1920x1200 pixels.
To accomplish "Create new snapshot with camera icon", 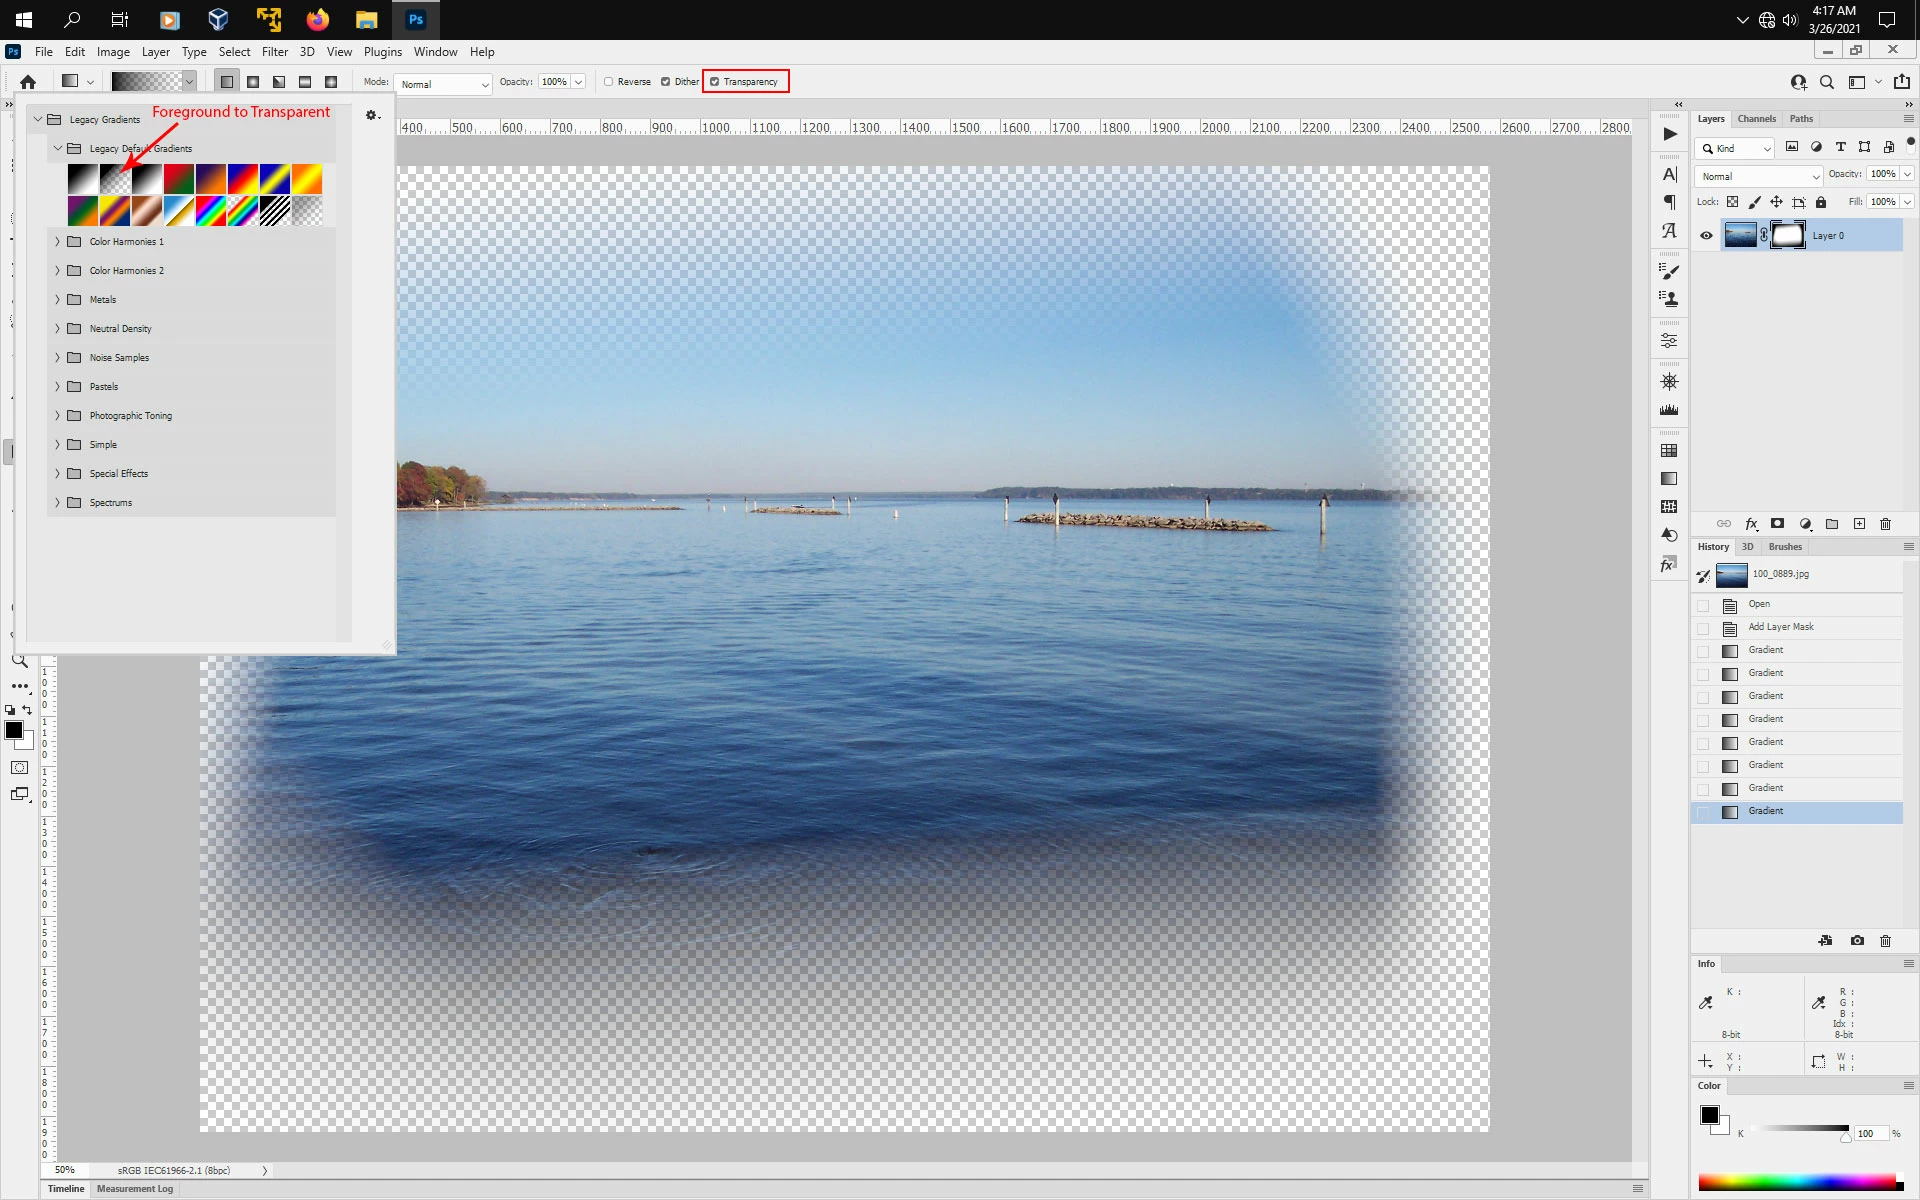I will (x=1857, y=941).
